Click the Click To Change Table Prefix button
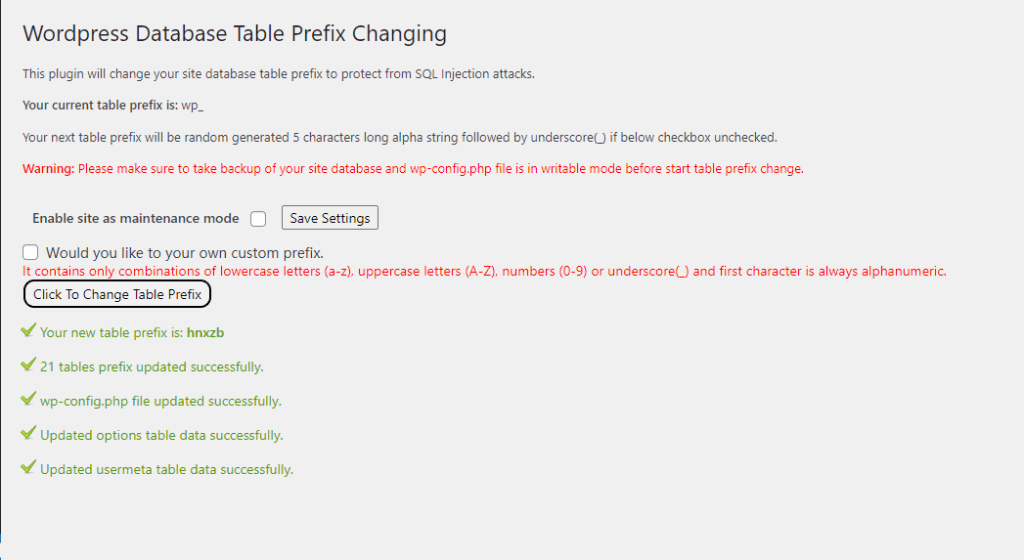Image resolution: width=1024 pixels, height=560 pixels. (118, 294)
